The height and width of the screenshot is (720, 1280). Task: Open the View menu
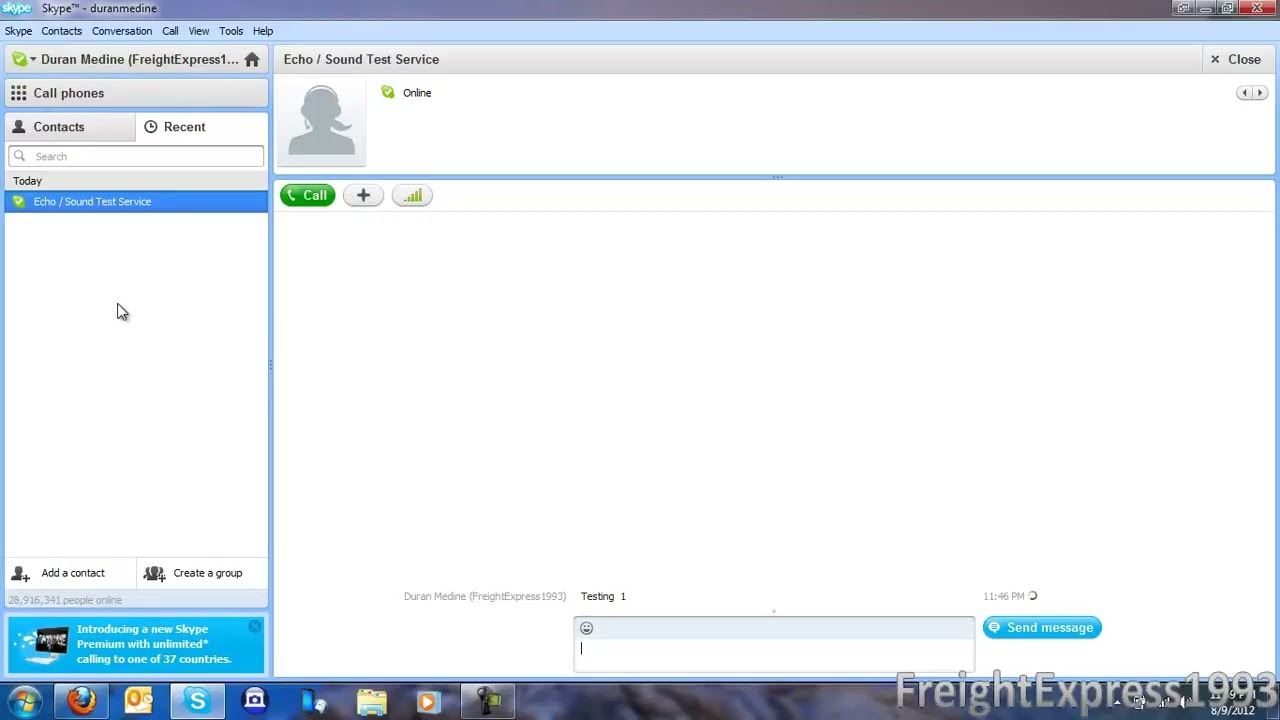199,31
